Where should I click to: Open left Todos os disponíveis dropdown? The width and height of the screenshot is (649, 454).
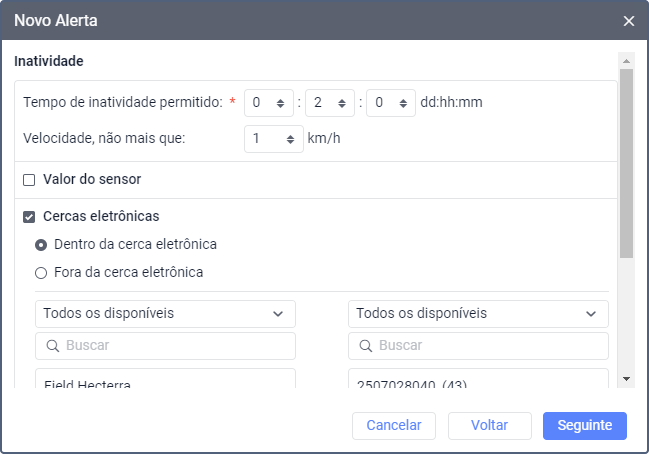[x=165, y=313]
